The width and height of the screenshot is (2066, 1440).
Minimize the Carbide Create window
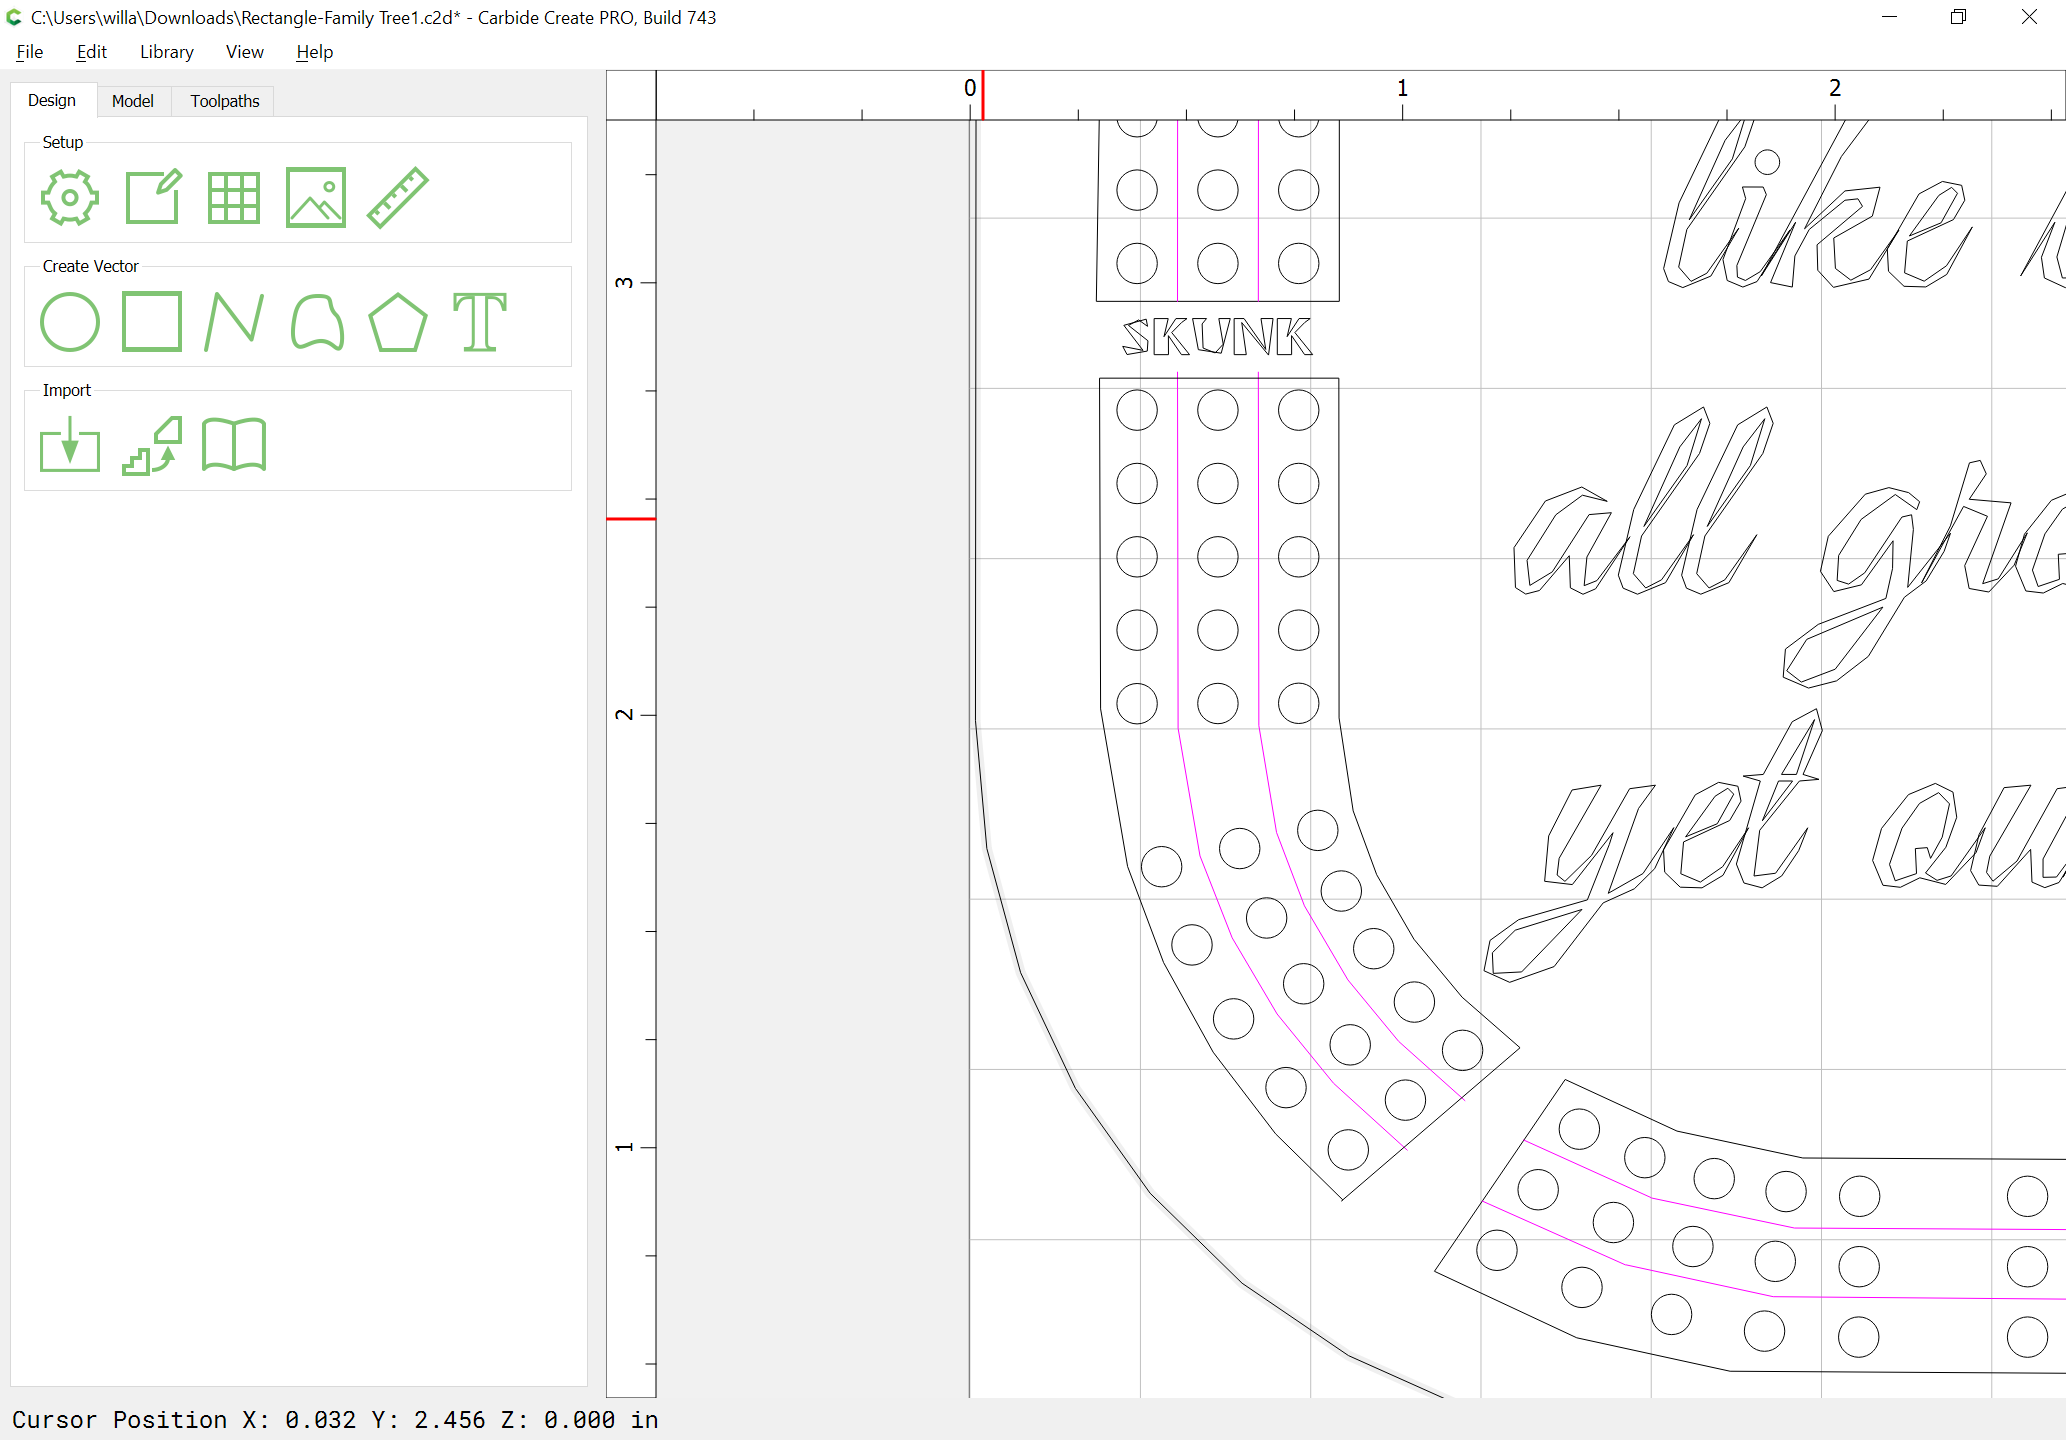click(1889, 17)
